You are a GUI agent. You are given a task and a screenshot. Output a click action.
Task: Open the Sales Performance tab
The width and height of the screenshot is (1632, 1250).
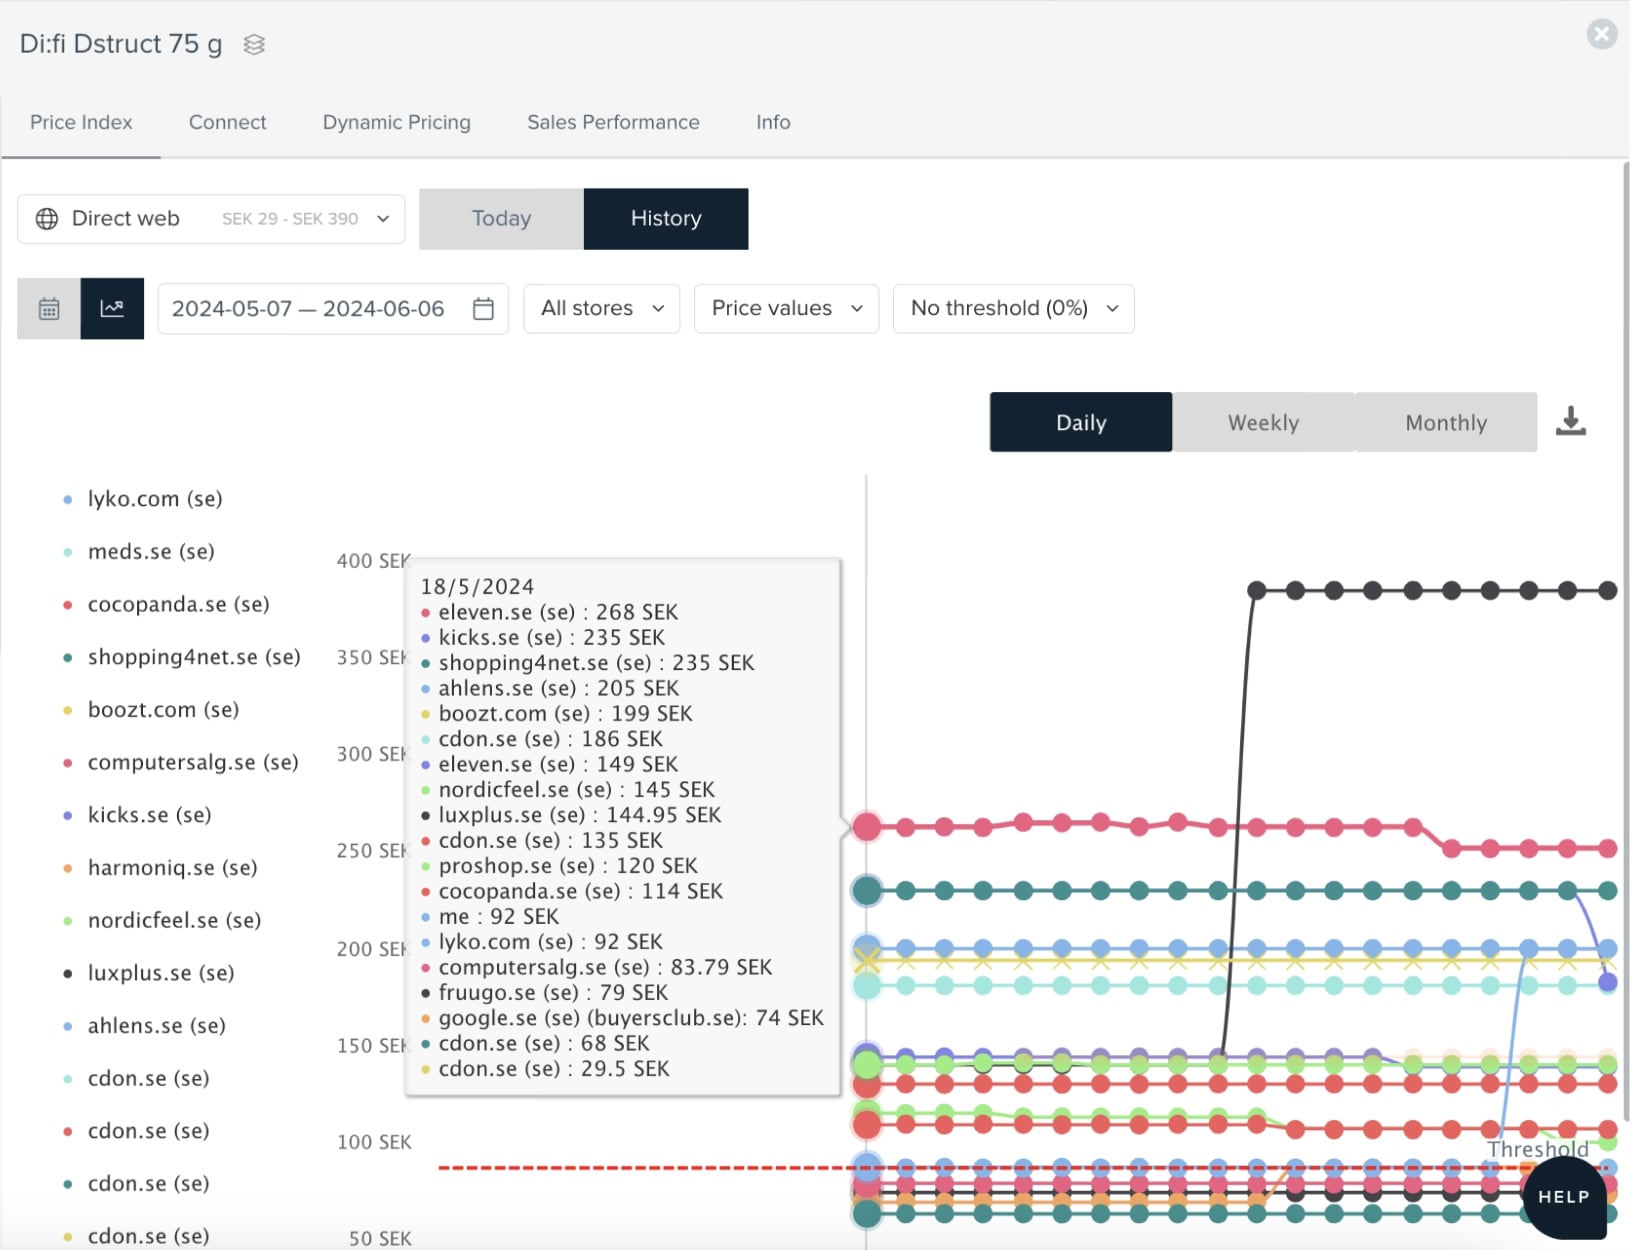pyautogui.click(x=613, y=122)
